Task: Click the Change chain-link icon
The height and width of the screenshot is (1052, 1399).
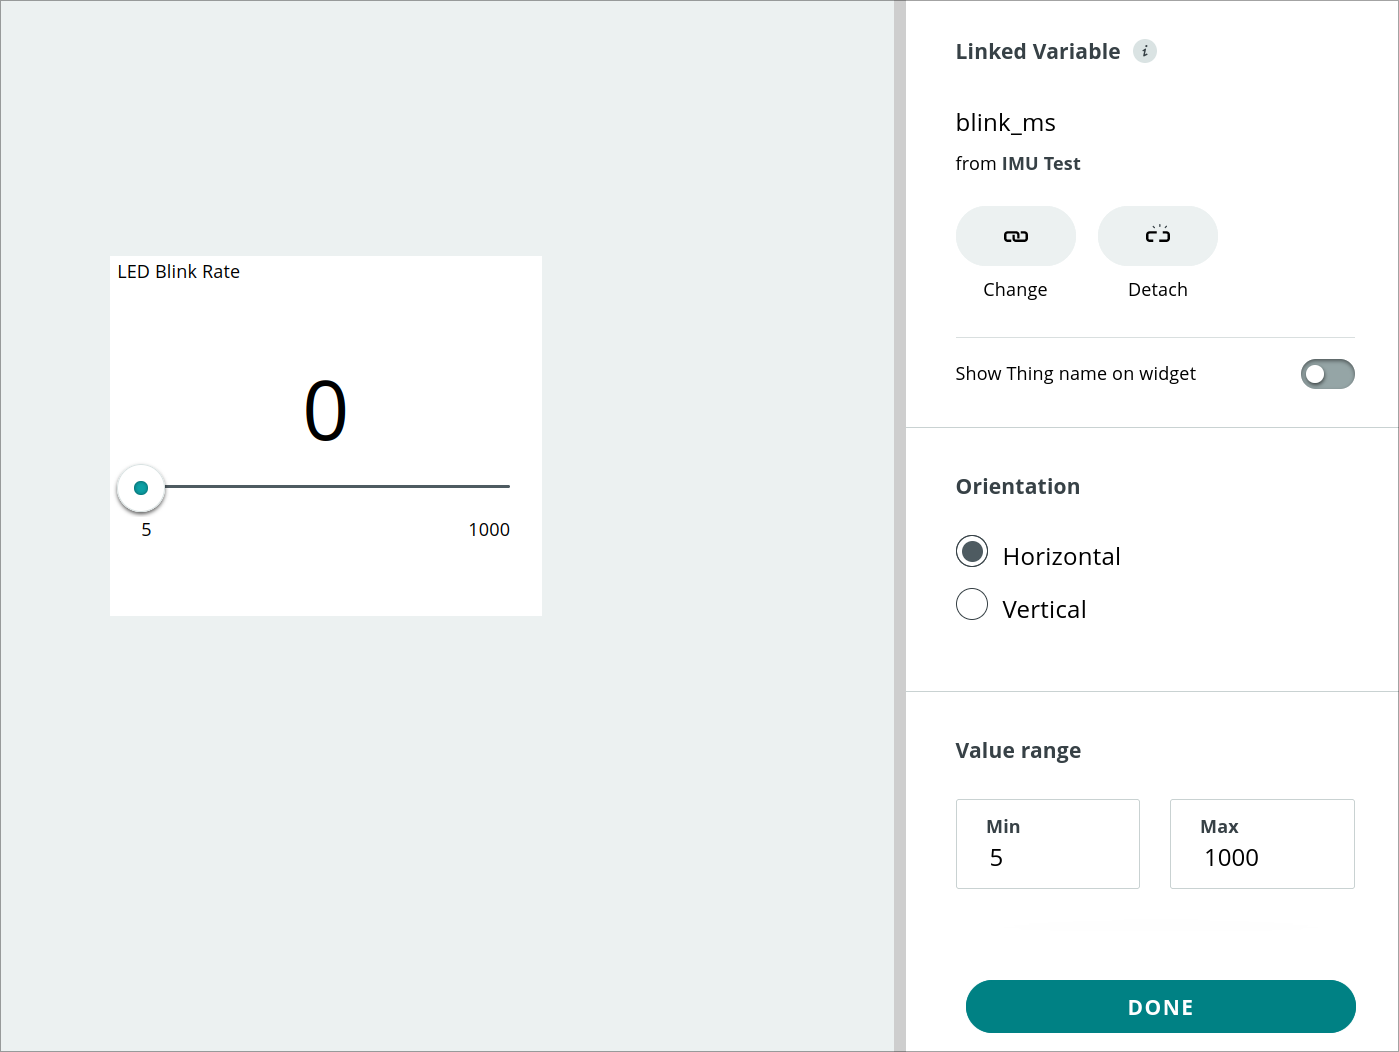Action: (1015, 236)
